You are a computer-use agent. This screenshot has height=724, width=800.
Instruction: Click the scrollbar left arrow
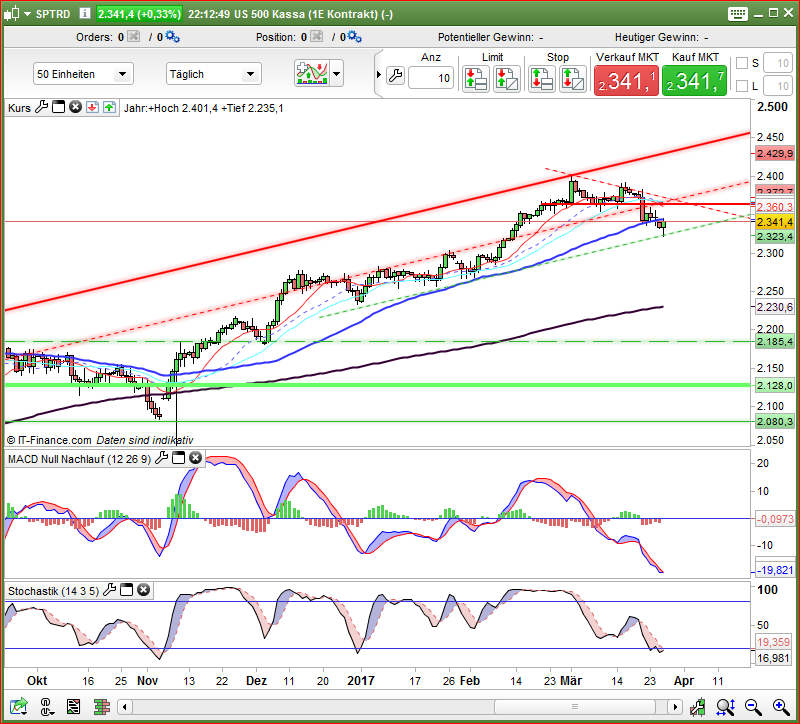125,707
